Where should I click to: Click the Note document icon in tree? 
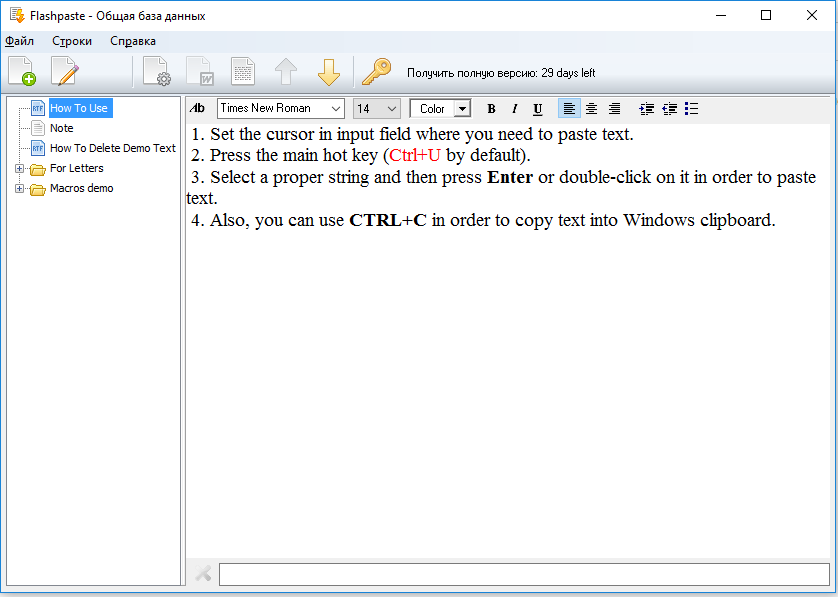tap(38, 128)
